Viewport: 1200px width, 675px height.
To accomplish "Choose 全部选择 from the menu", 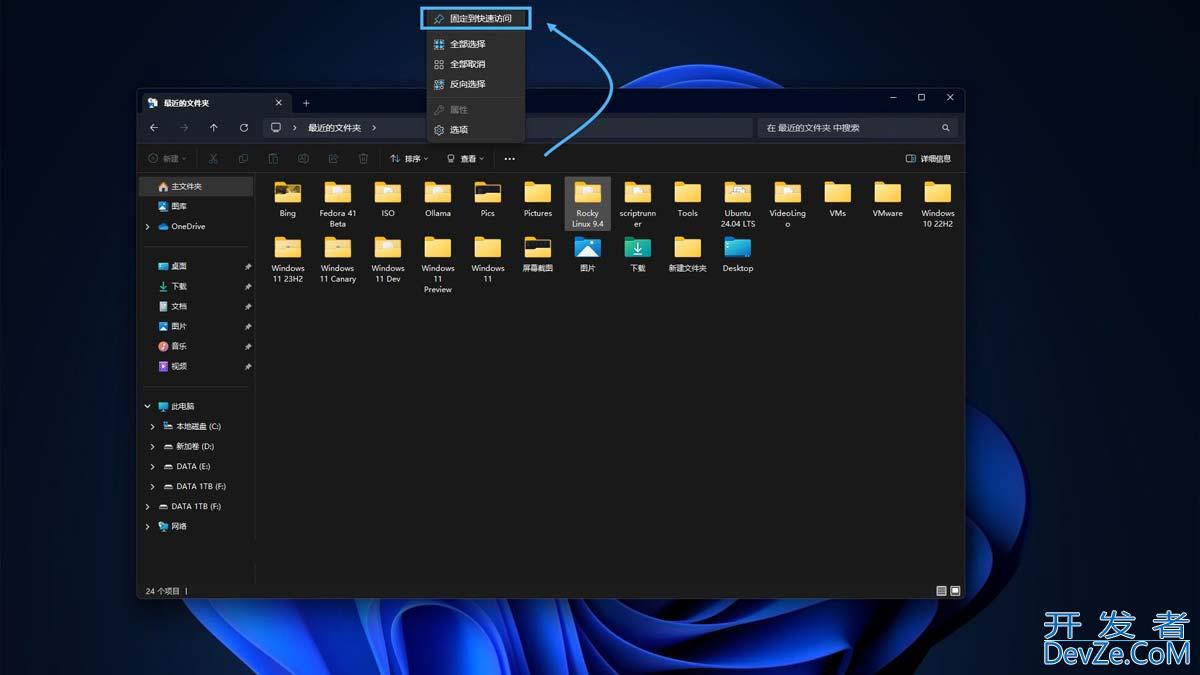I will point(475,44).
